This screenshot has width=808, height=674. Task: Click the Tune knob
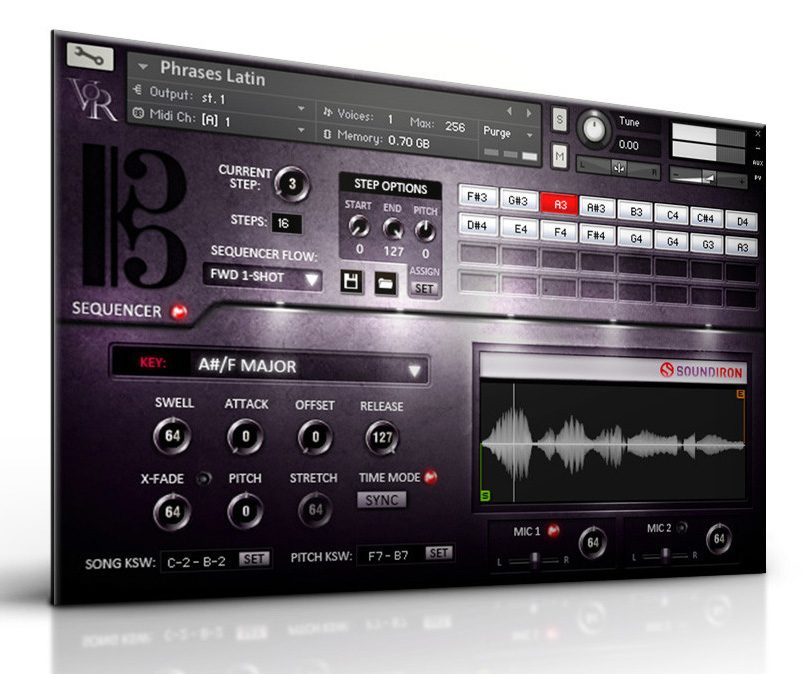593,128
